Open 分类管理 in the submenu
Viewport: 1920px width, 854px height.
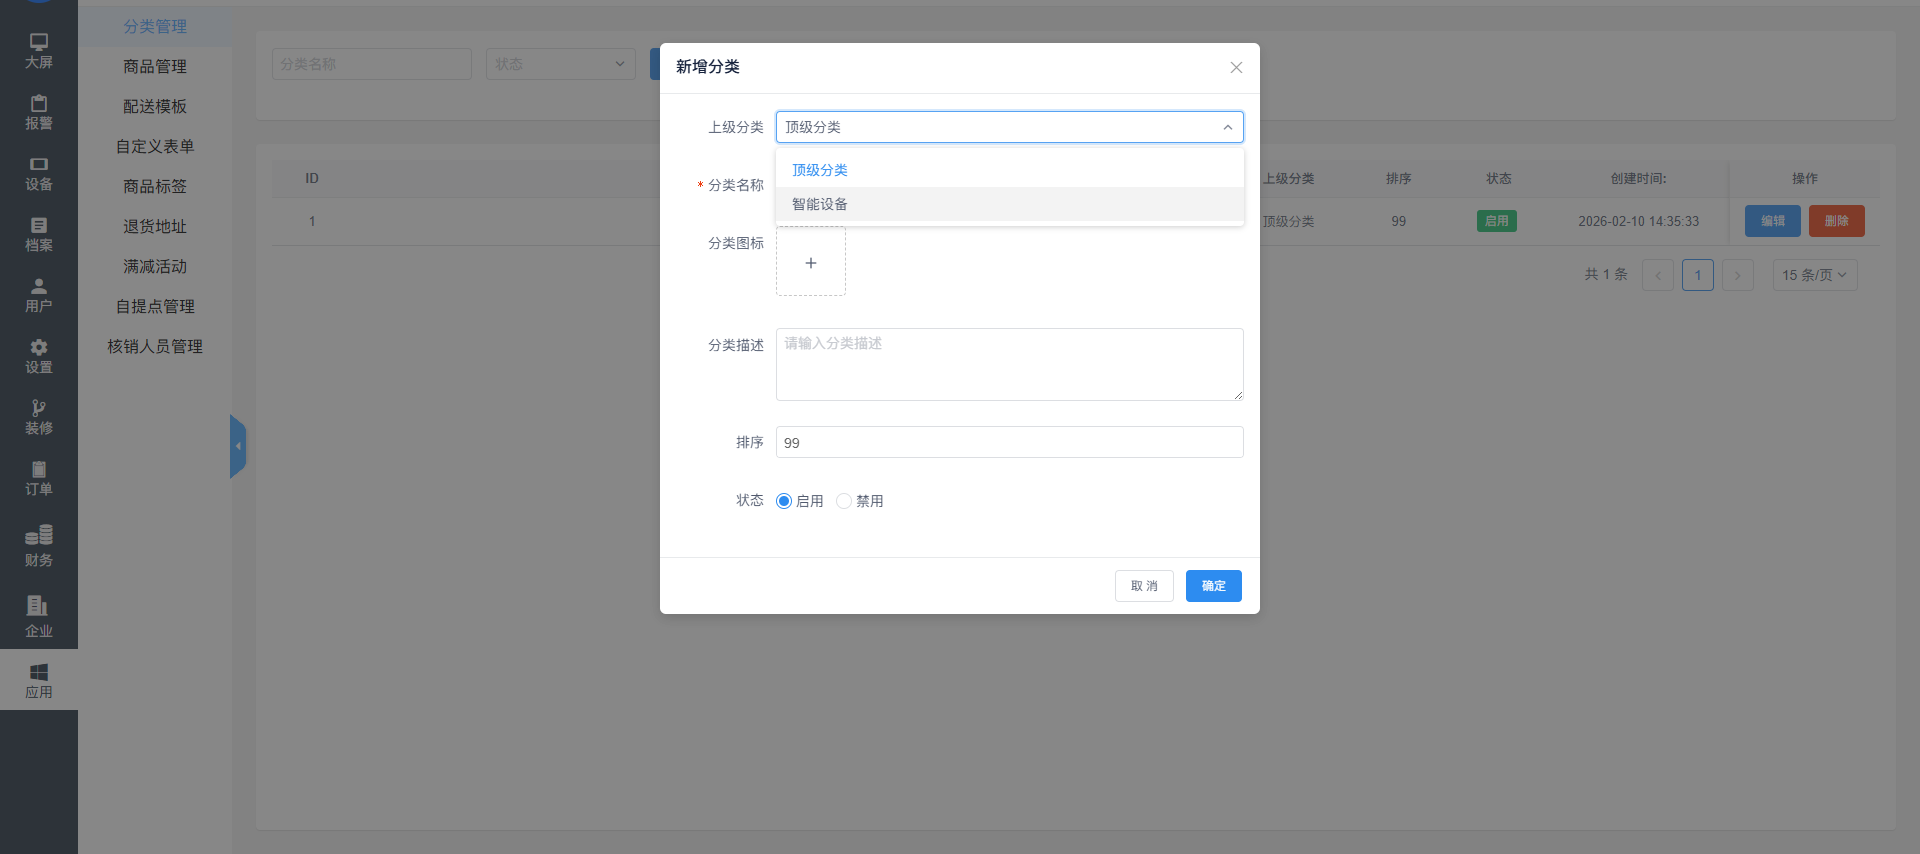click(x=155, y=26)
